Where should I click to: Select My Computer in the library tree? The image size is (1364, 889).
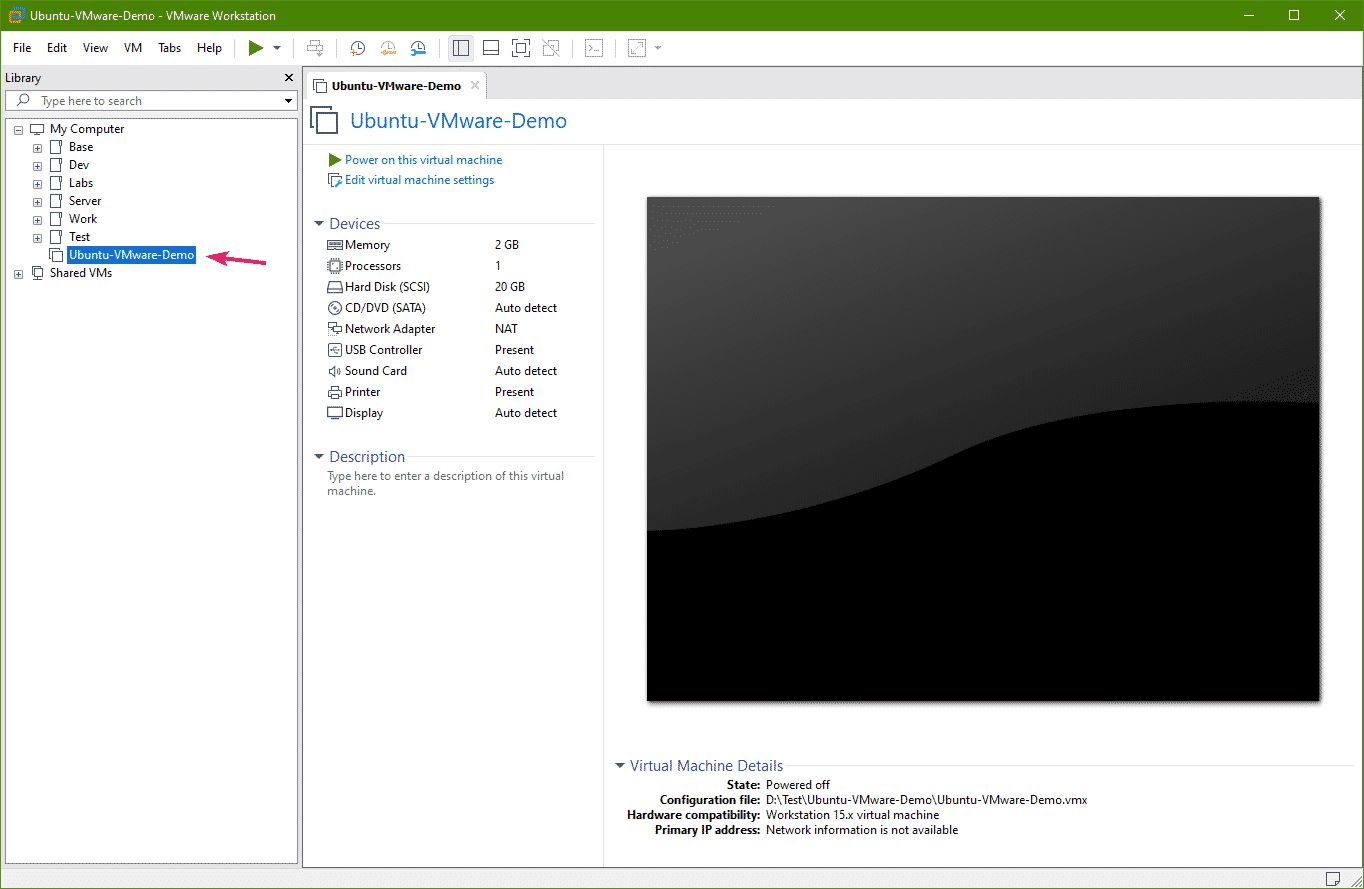87,129
